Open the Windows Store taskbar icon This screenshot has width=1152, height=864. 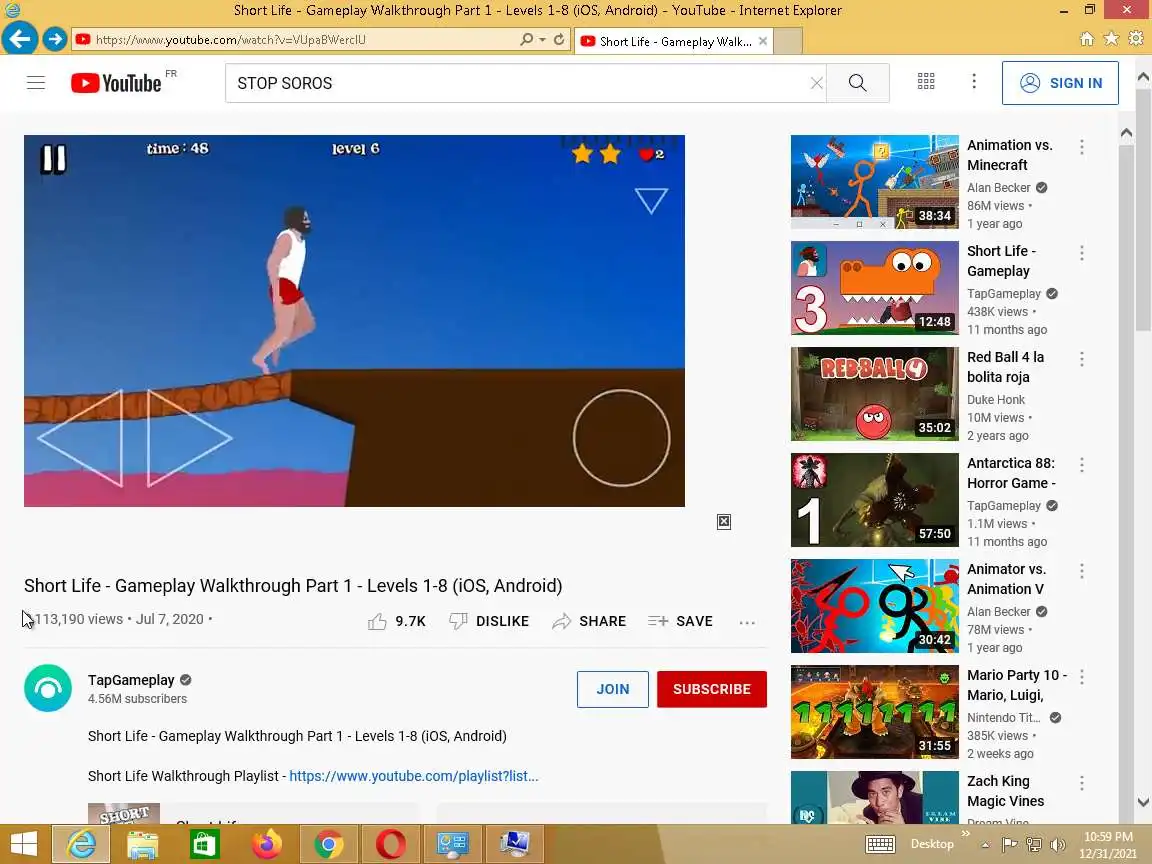(x=205, y=844)
